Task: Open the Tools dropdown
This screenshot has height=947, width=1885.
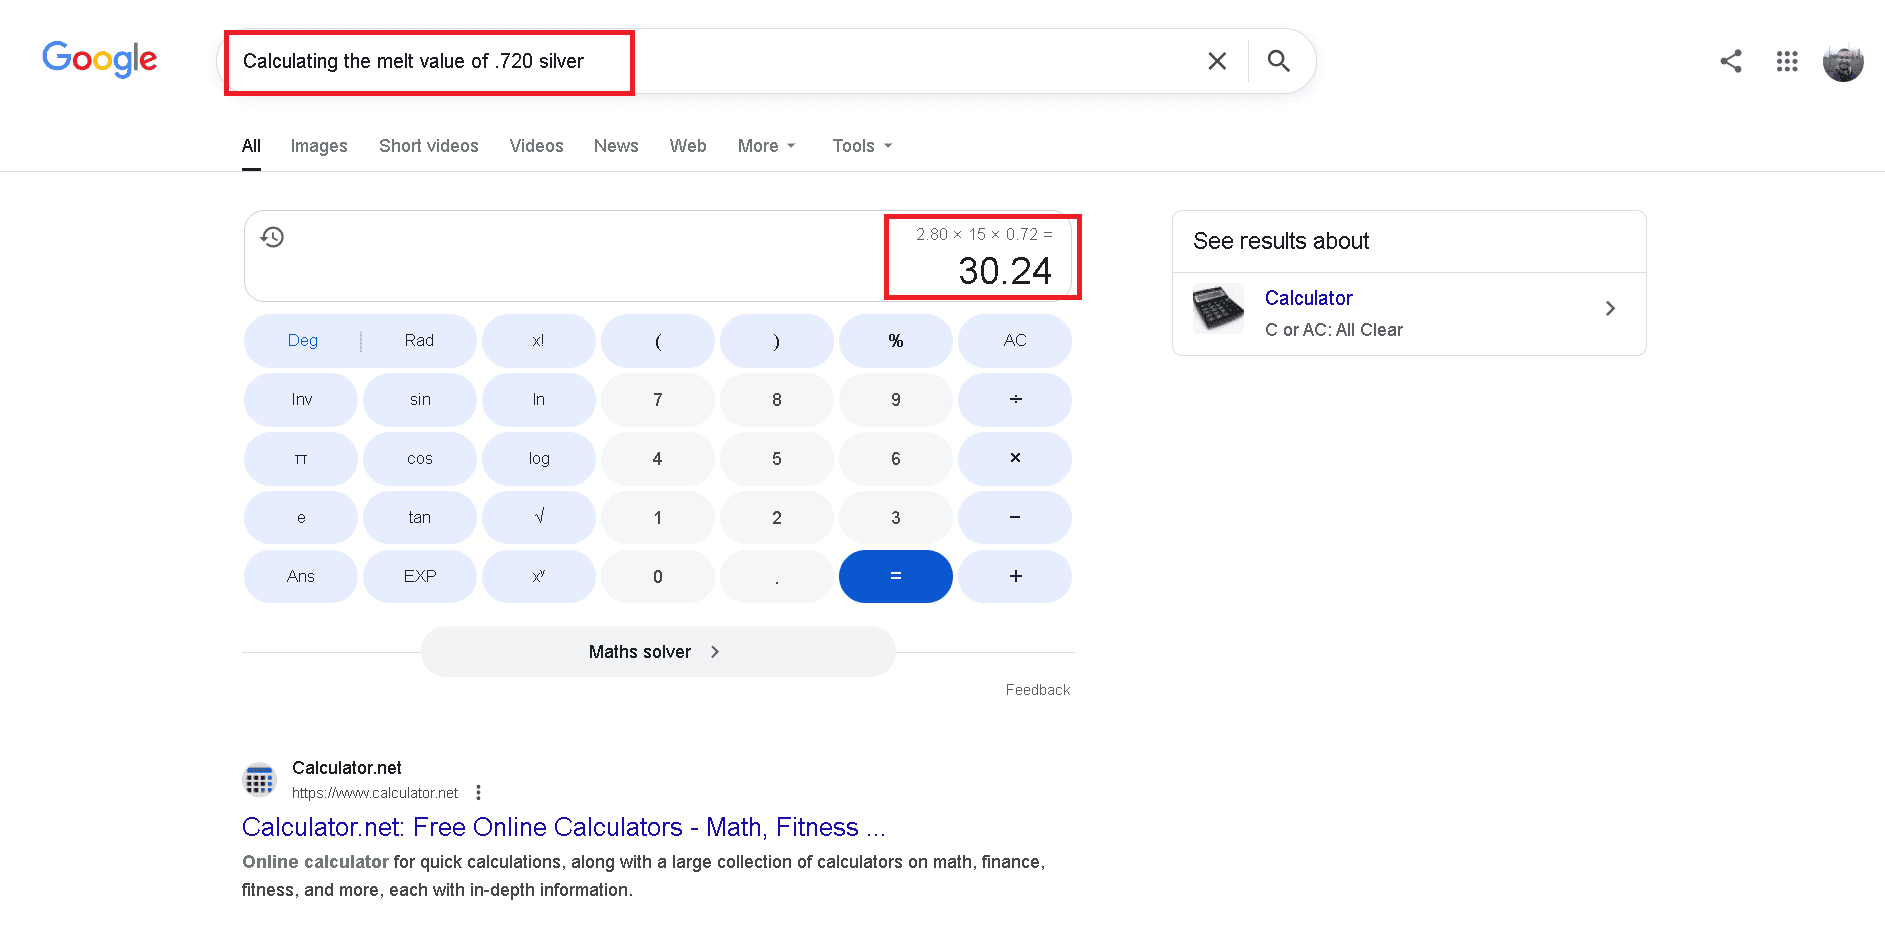Action: pos(860,146)
